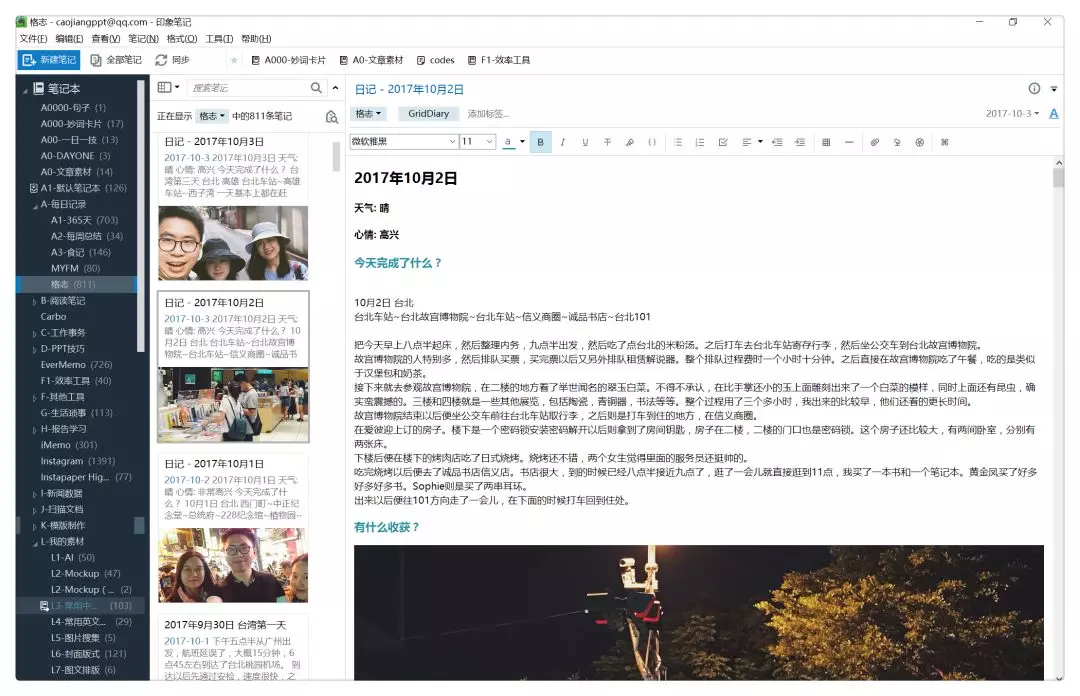Insert a bulleted list
The width and height of the screenshot is (1080, 696).
click(x=678, y=142)
